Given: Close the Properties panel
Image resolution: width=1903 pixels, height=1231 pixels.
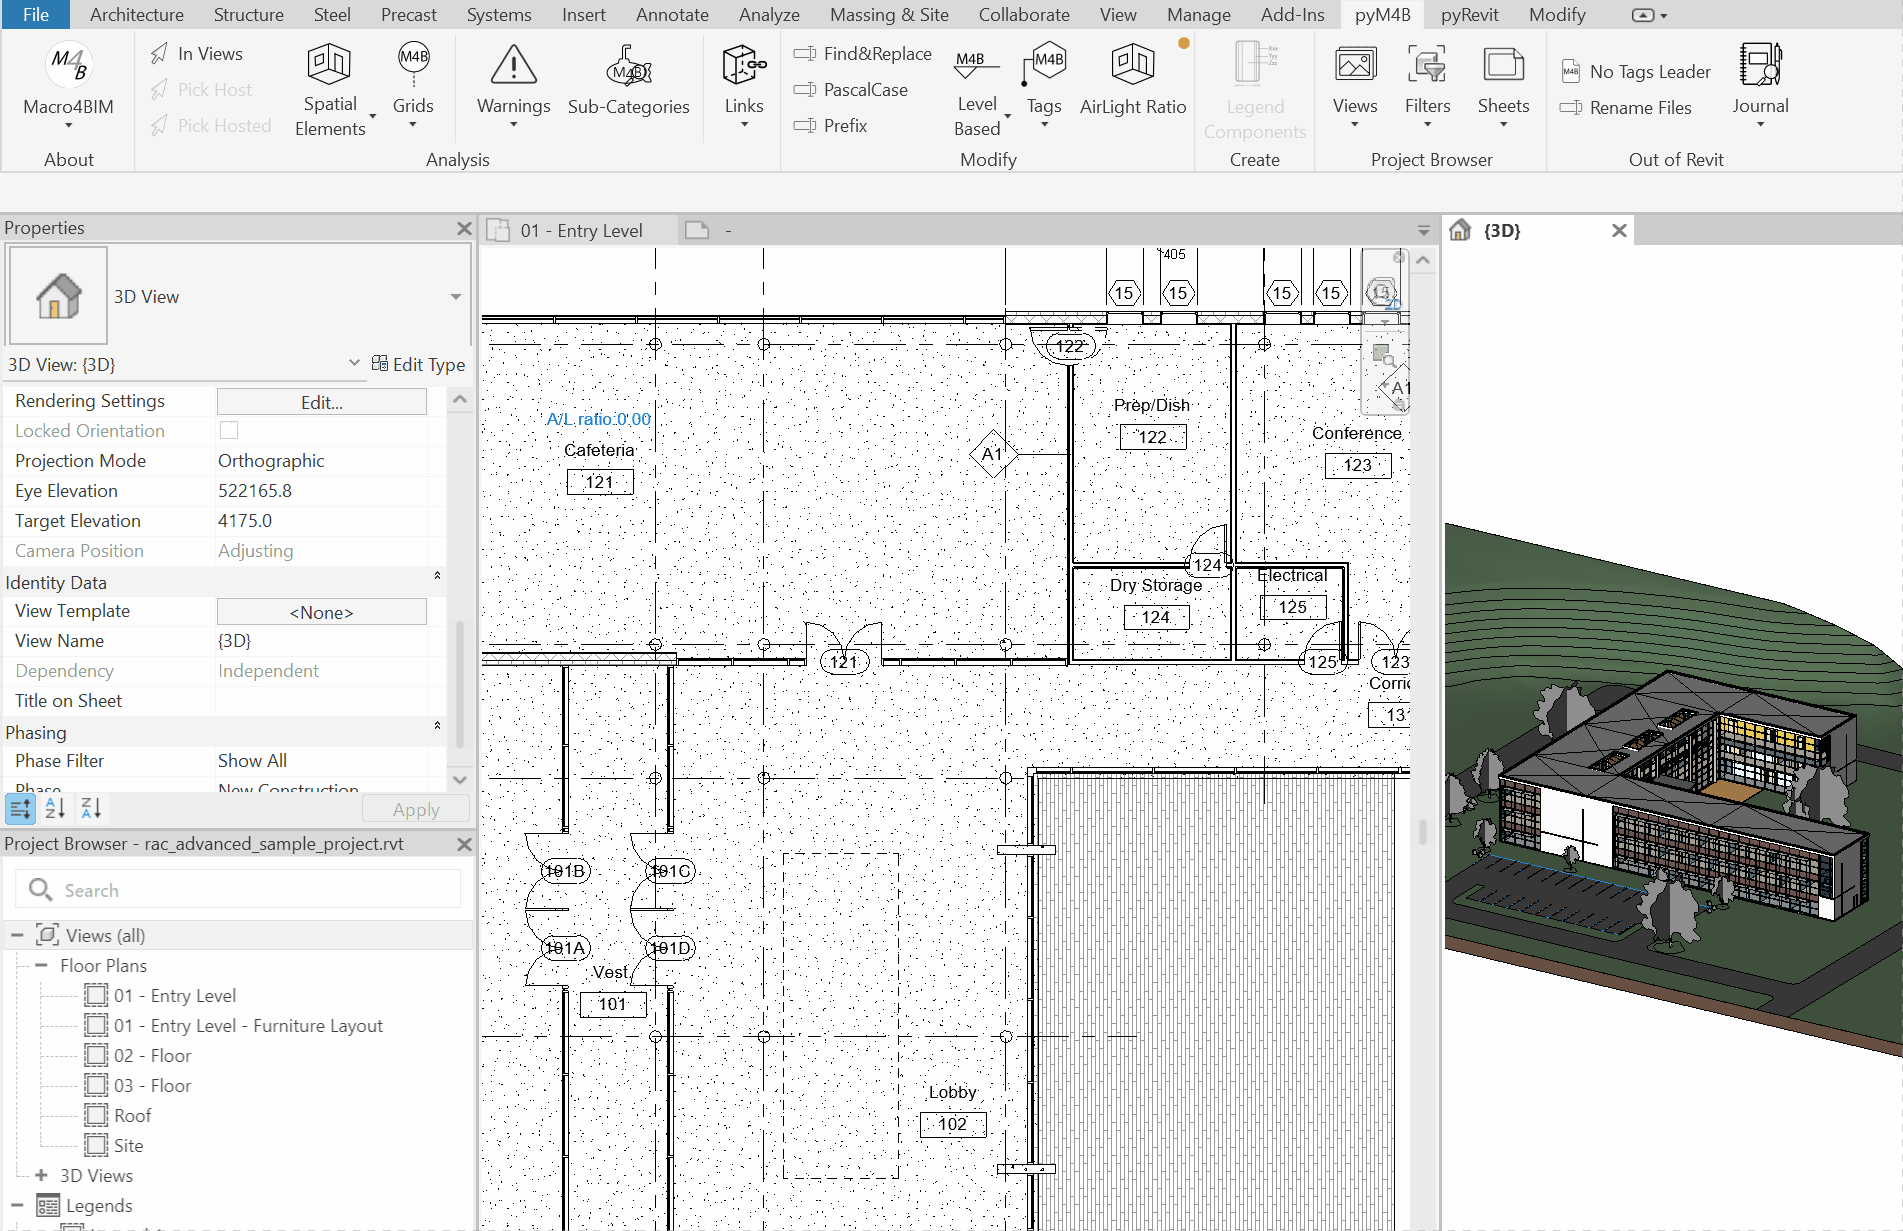Looking at the screenshot, I should (464, 228).
